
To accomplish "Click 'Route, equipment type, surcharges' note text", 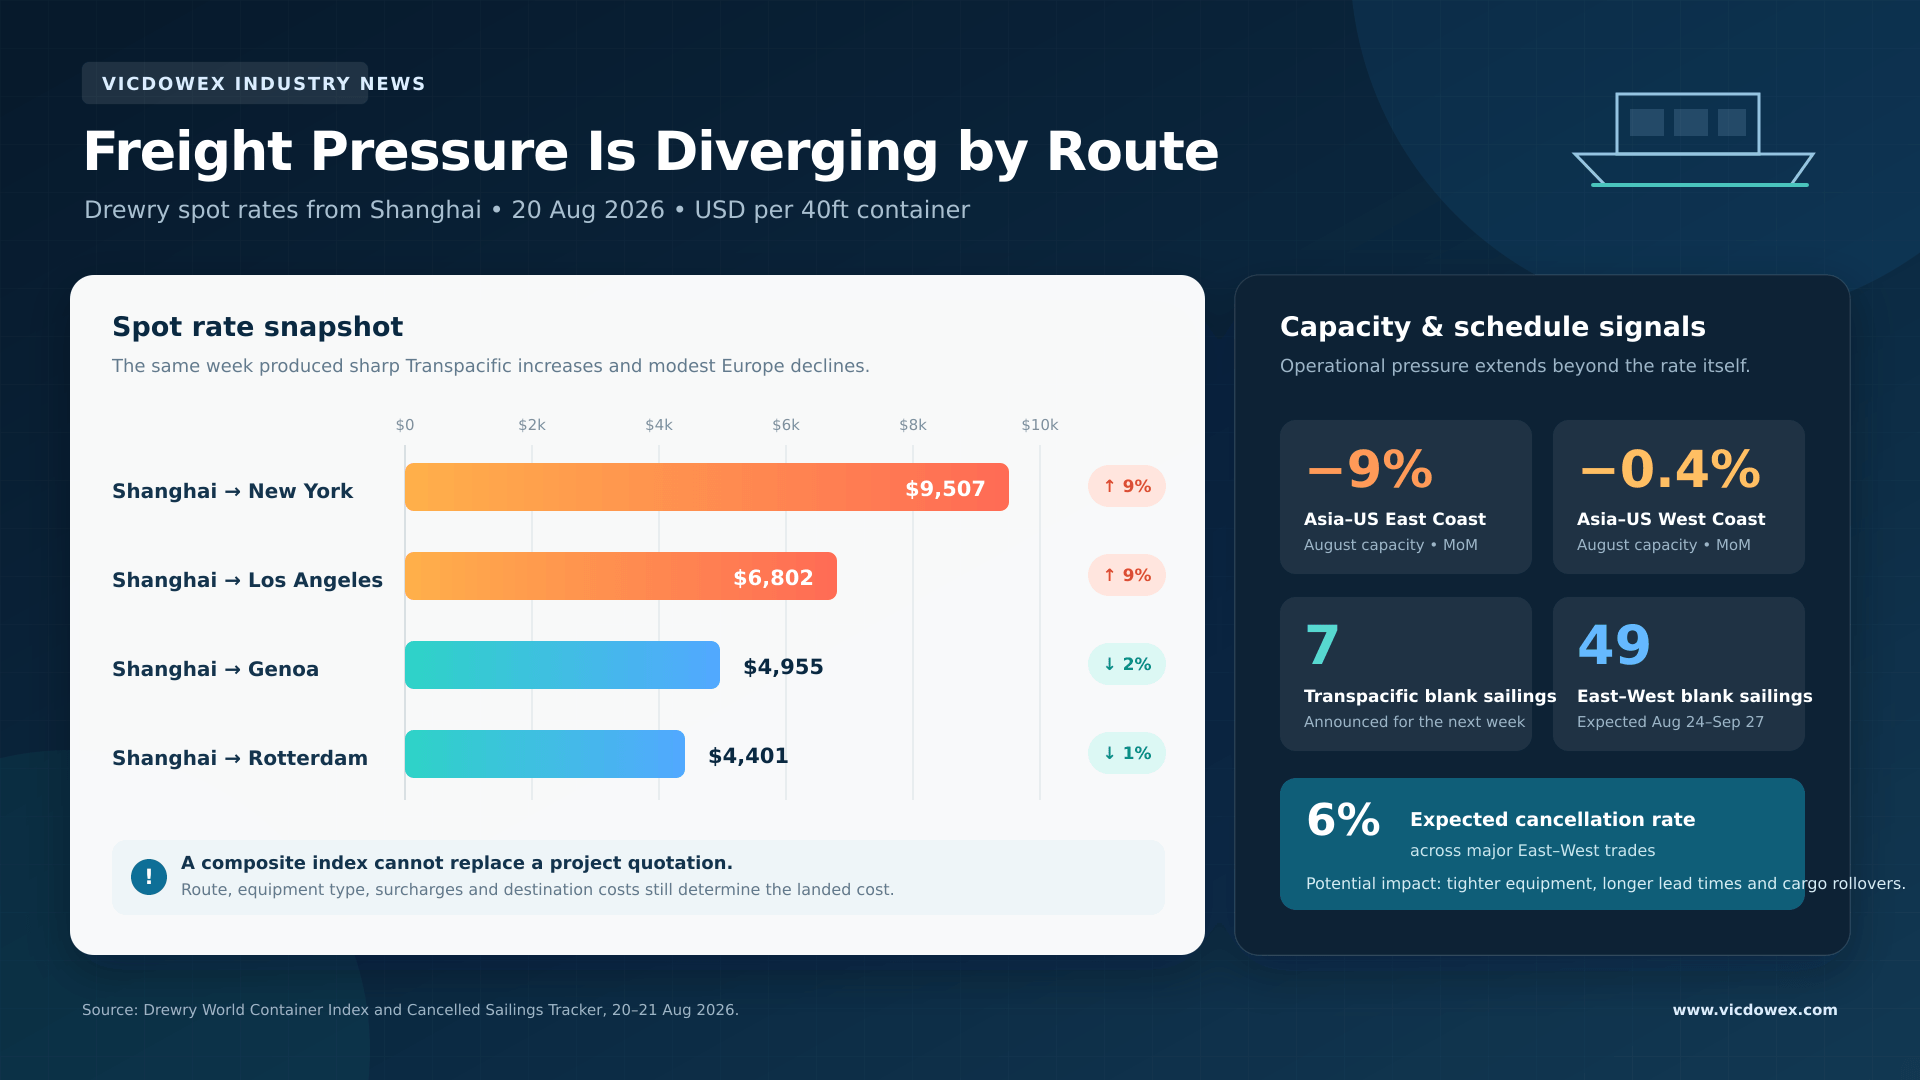I will pos(537,890).
